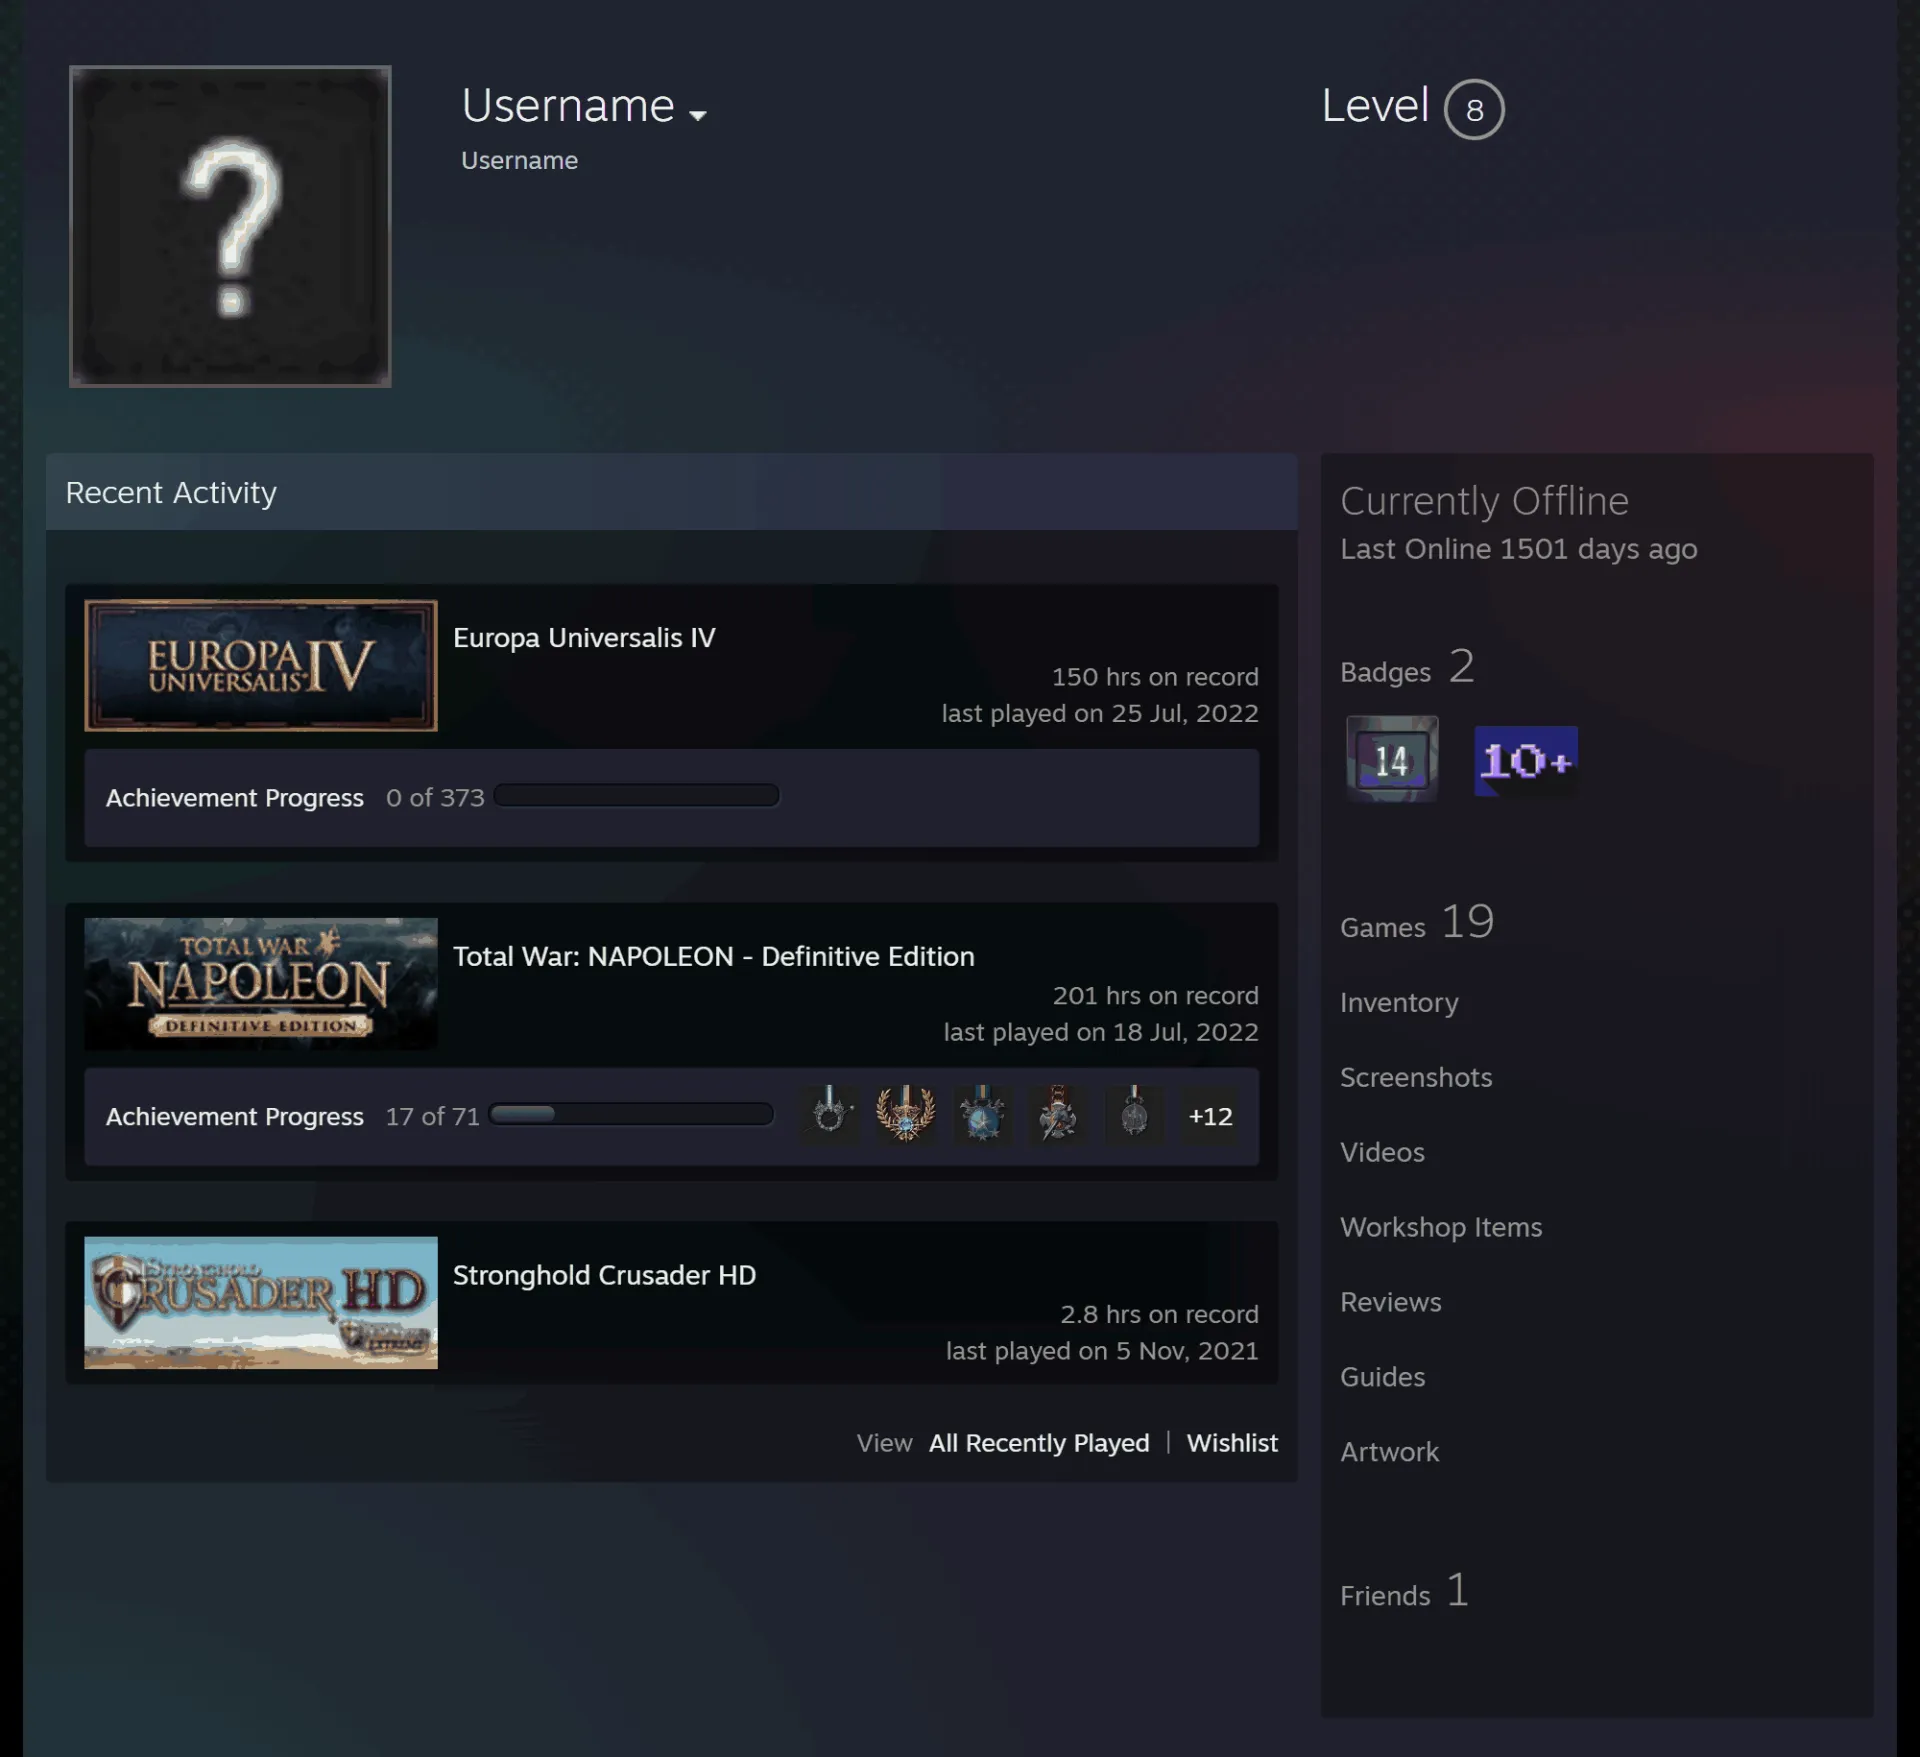Screen dimensions: 1920x1757
Task: View All Recently Played games
Action: 1039,1443
